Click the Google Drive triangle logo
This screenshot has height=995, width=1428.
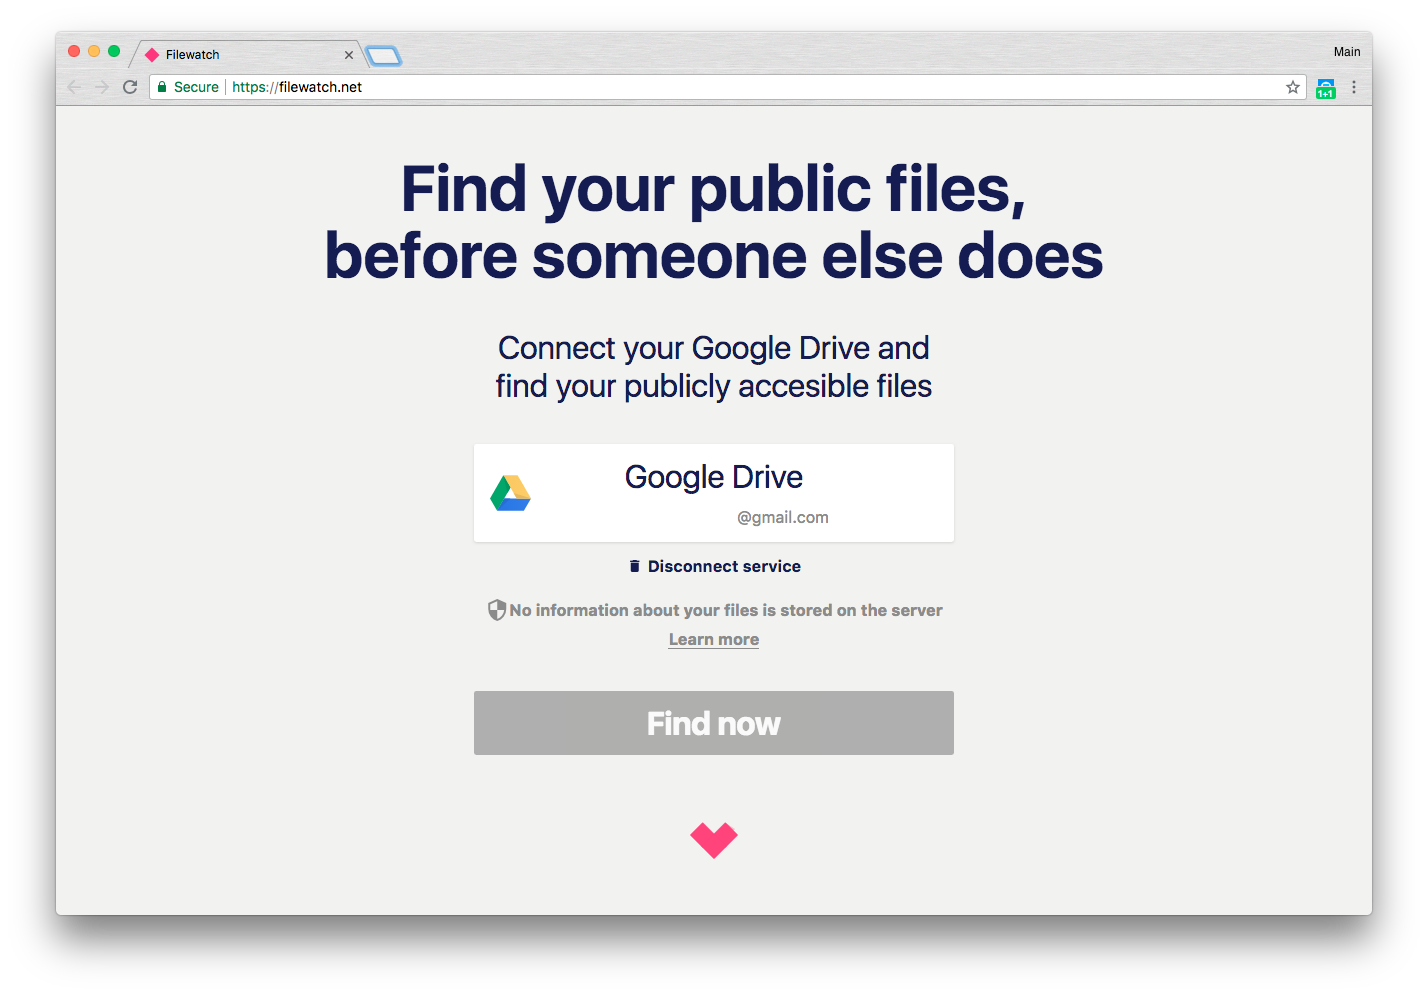point(510,493)
